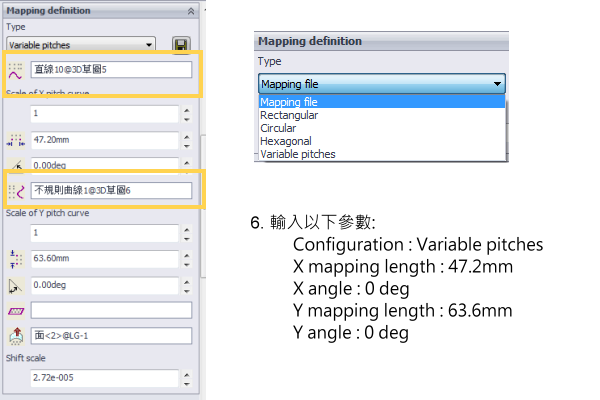600x400 pixels.
Task: Click the red mapping area icon
Action: point(15,309)
